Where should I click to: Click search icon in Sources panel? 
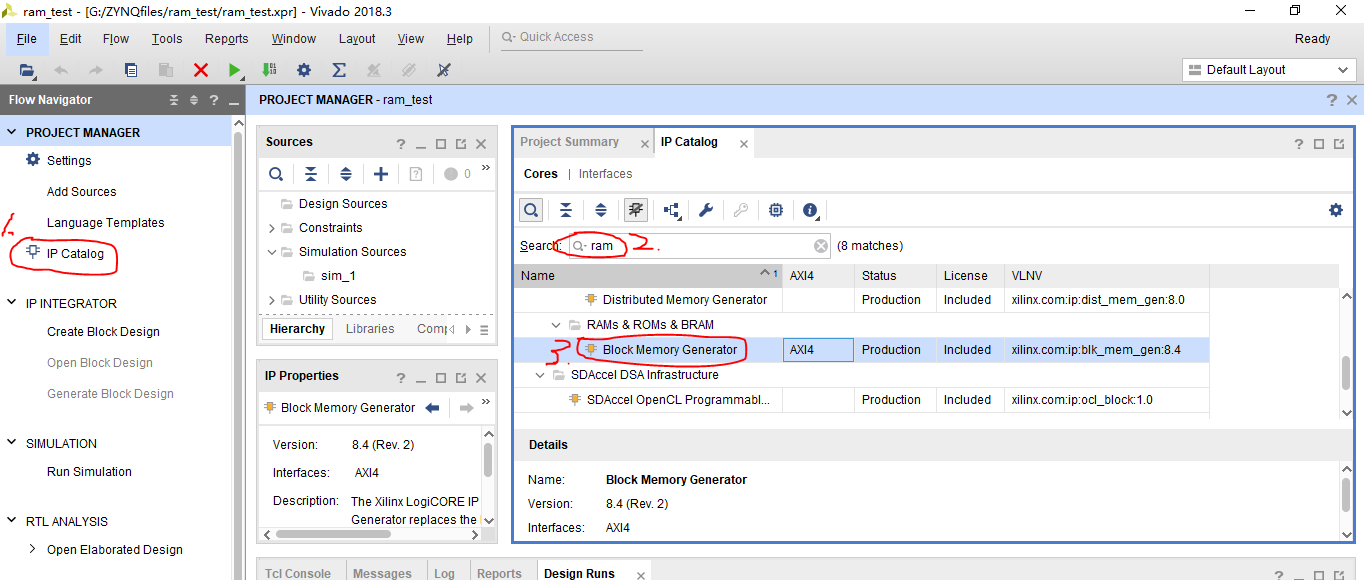(x=276, y=174)
